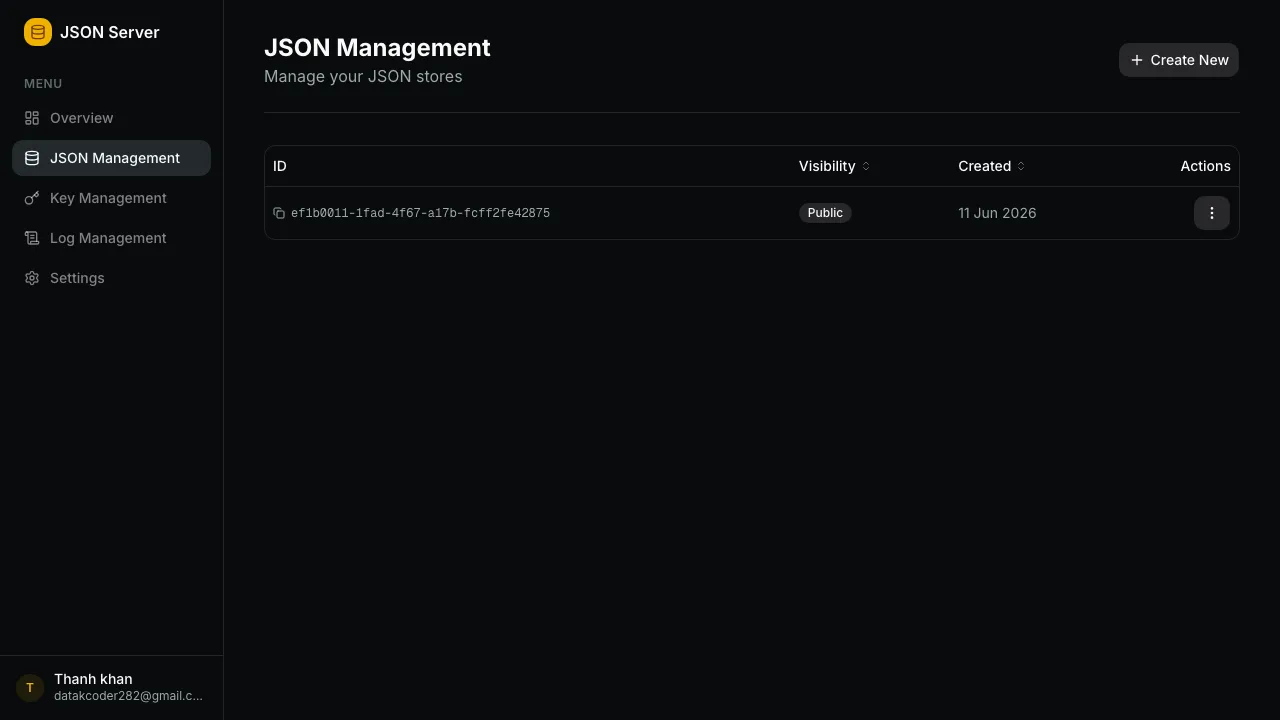
Task: Create a new JSON store
Action: [1179, 60]
